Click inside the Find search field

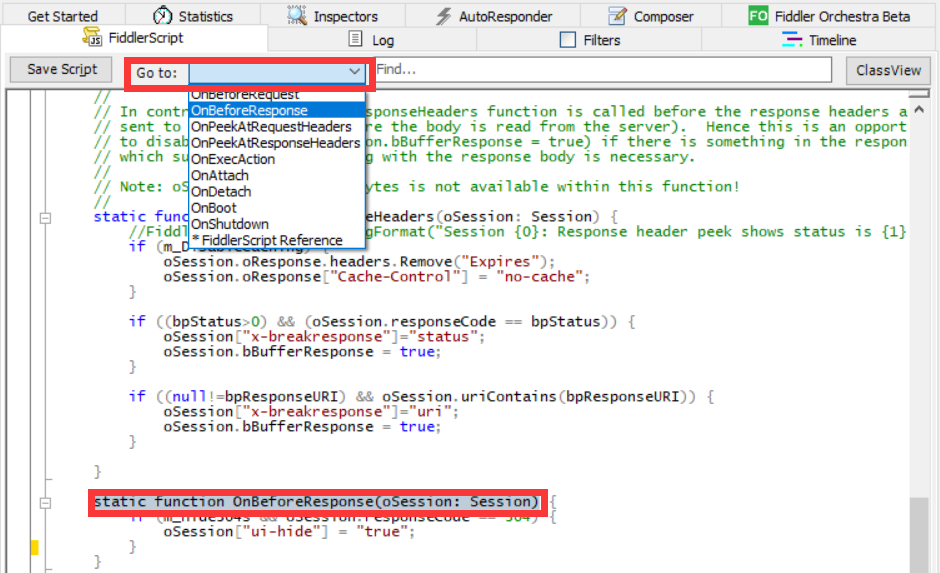(x=600, y=70)
